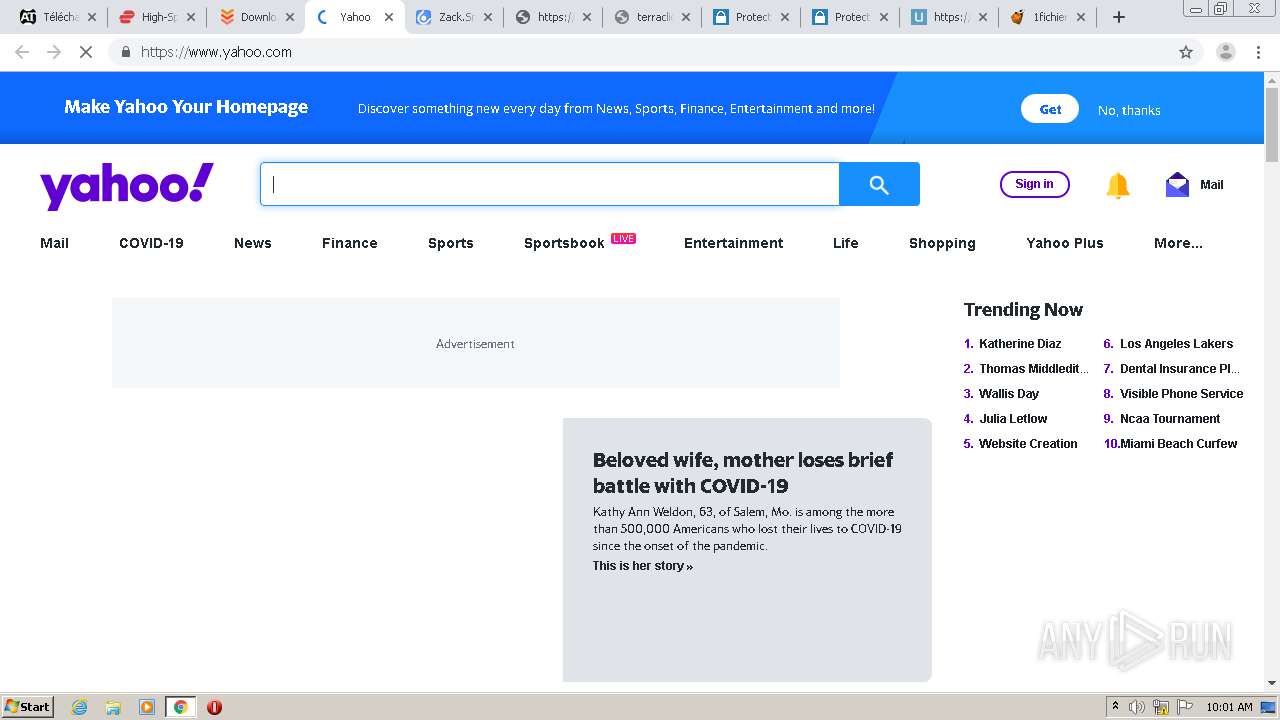Open trending topic Website Creation

(1028, 444)
